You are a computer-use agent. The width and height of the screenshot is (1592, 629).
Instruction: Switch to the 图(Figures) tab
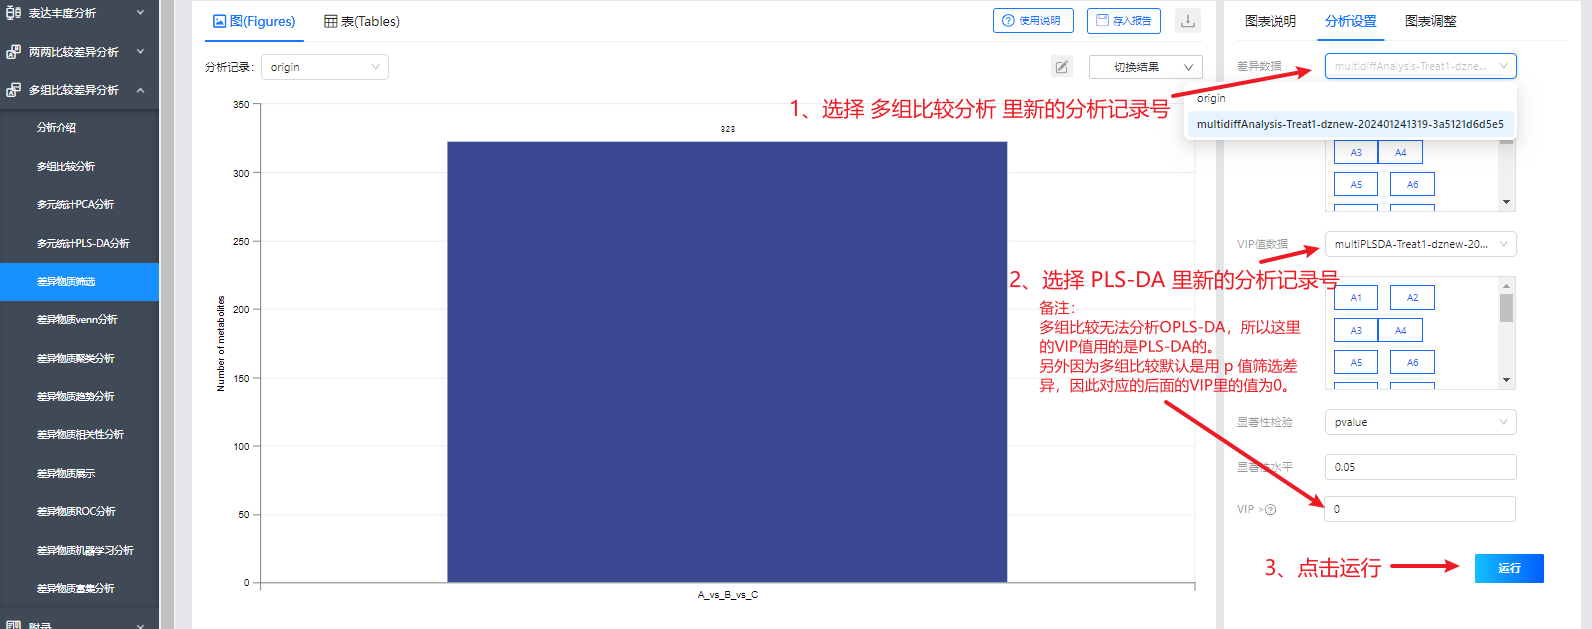pos(254,21)
